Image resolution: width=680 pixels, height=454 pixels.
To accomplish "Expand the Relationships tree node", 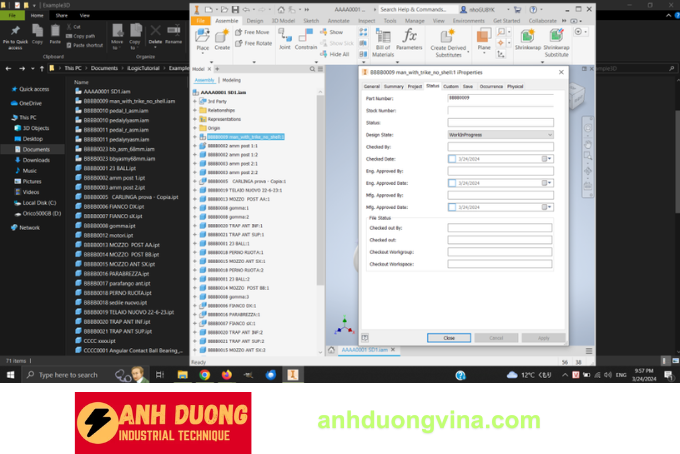I will click(x=195, y=110).
